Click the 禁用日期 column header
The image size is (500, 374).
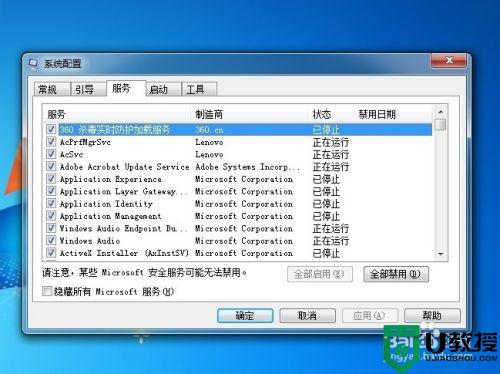393,114
